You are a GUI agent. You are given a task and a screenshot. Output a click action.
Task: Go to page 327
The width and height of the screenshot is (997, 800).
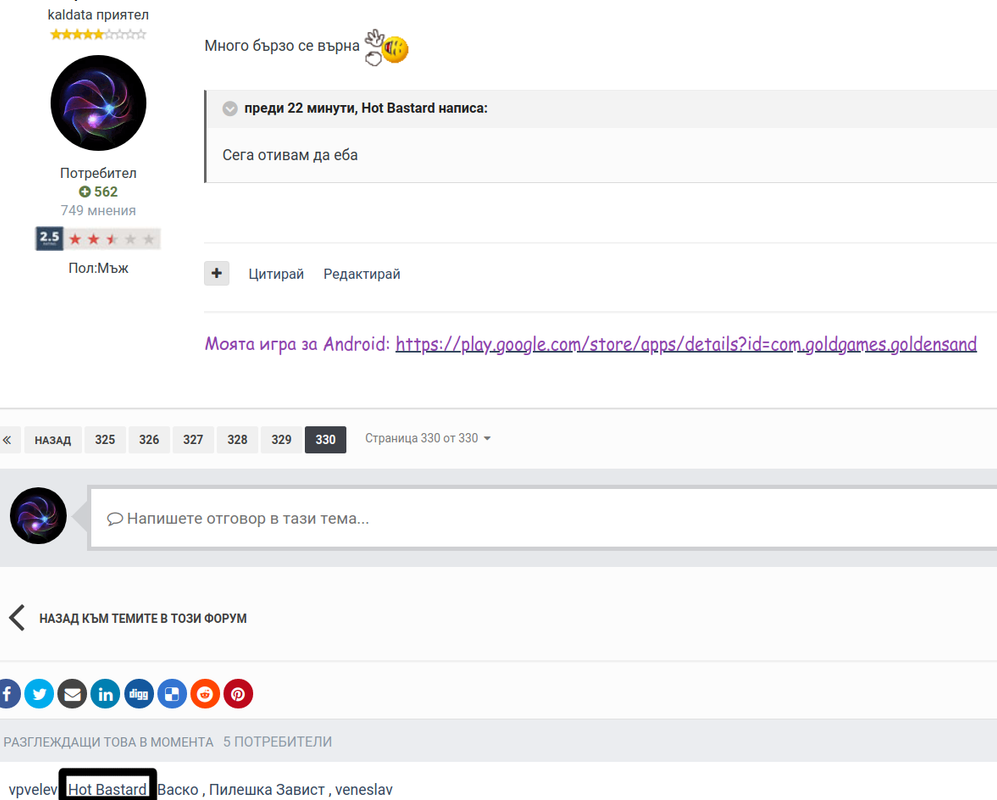(193, 439)
